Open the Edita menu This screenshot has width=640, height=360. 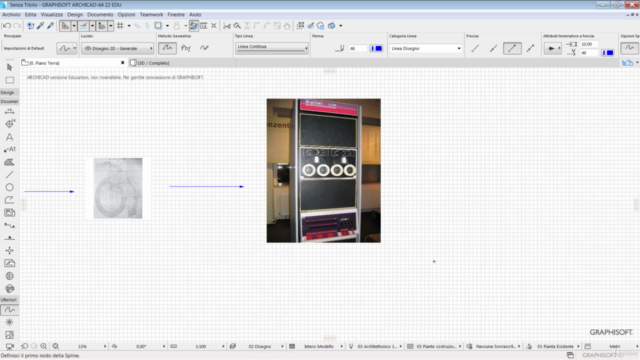point(30,14)
